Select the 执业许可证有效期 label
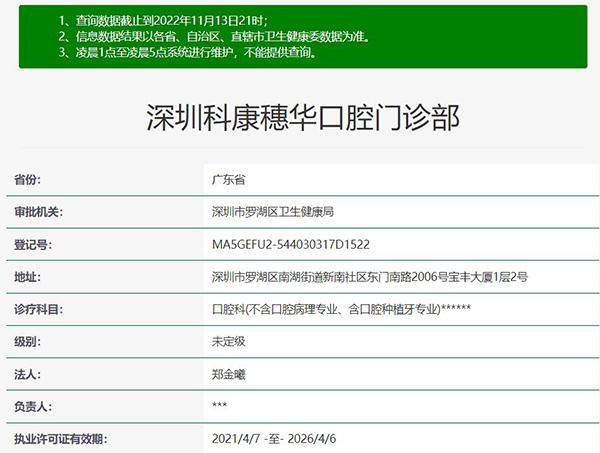The image size is (600, 453). [x=60, y=439]
